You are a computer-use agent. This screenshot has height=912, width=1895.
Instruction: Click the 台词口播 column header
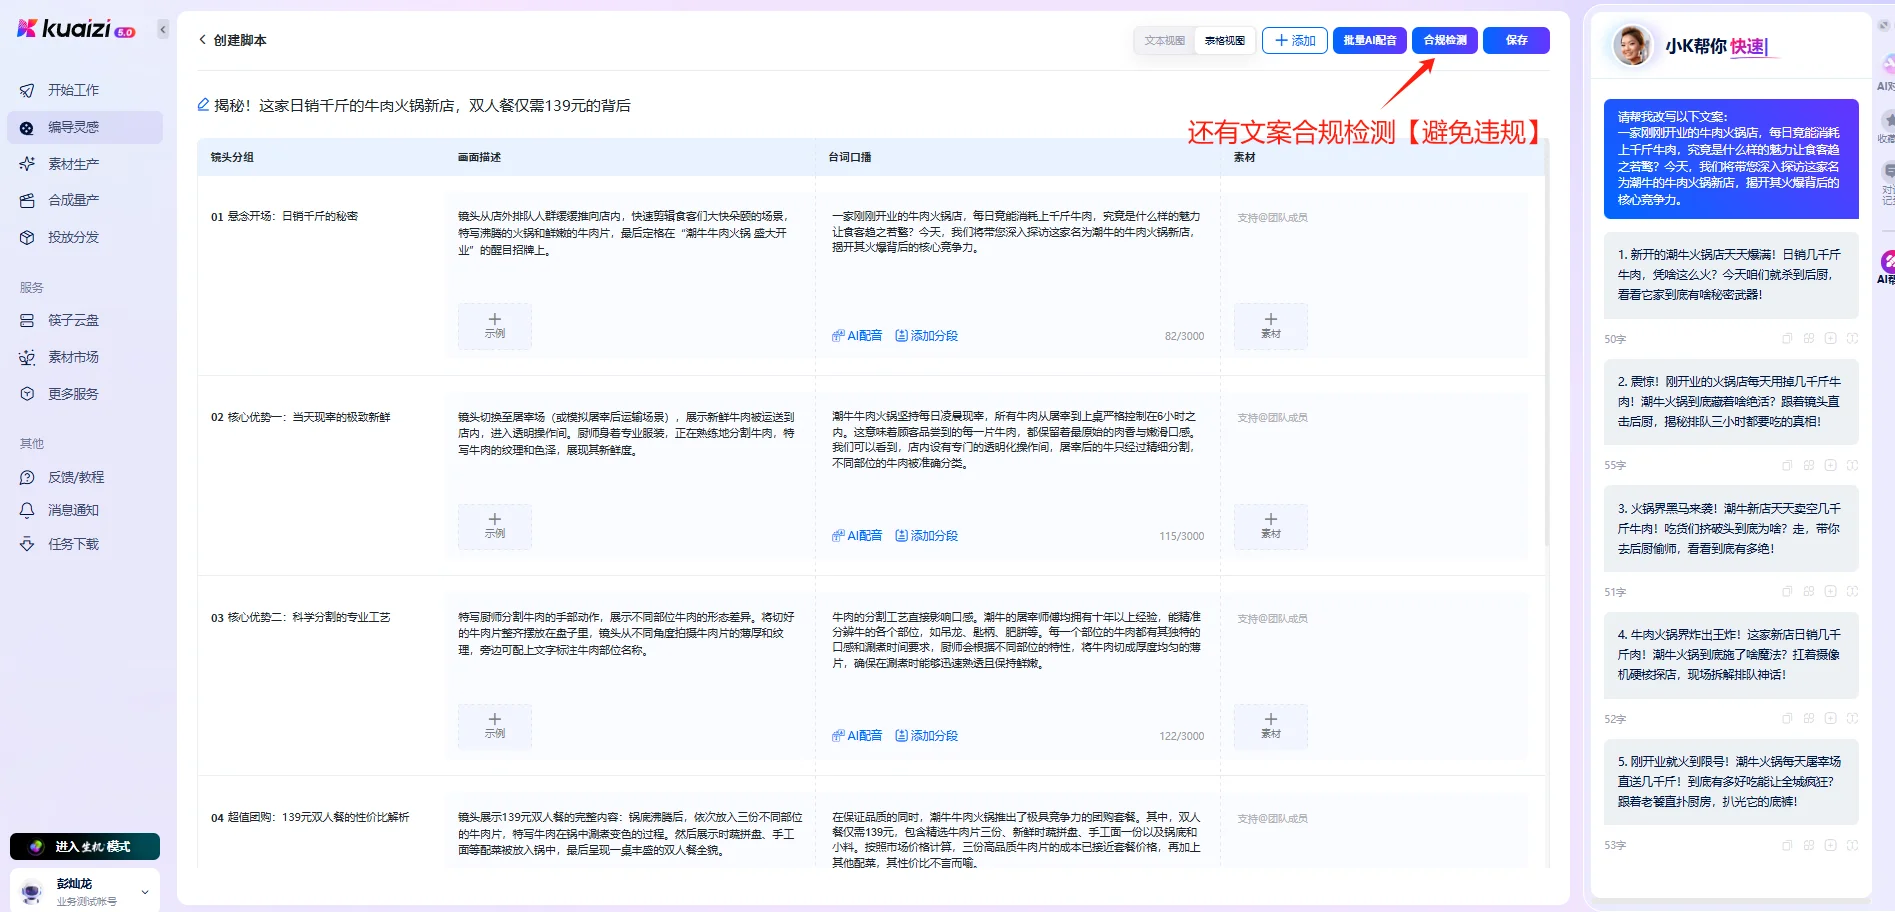[850, 158]
